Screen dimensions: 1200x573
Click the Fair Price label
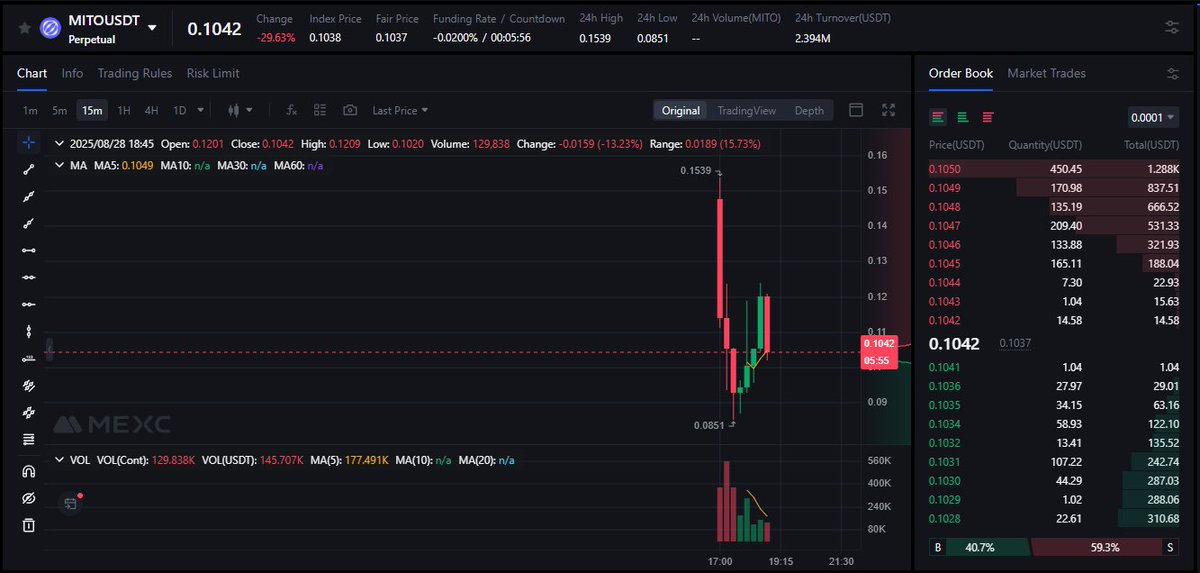pos(397,19)
